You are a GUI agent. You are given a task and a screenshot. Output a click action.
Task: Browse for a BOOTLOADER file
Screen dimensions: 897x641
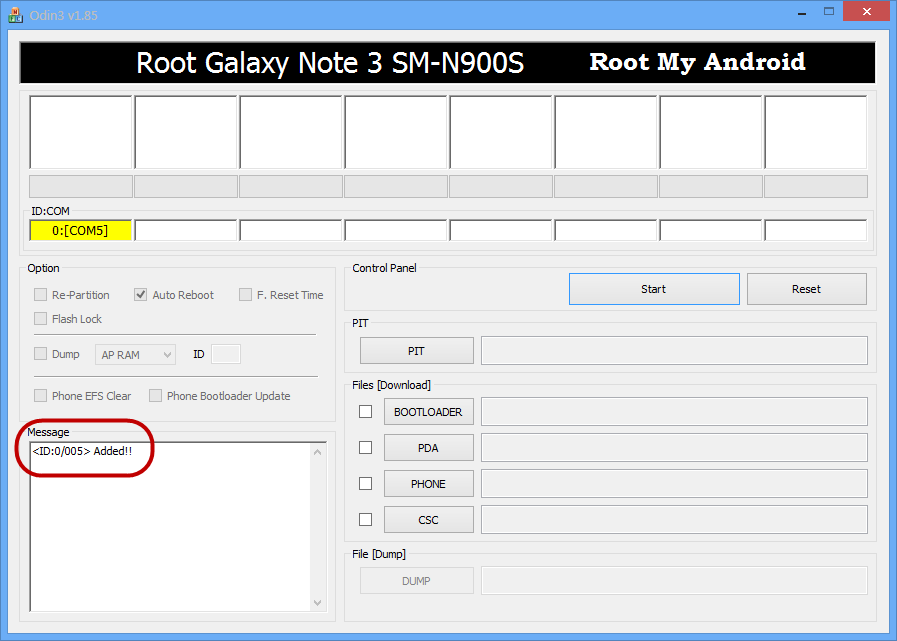[x=428, y=412]
